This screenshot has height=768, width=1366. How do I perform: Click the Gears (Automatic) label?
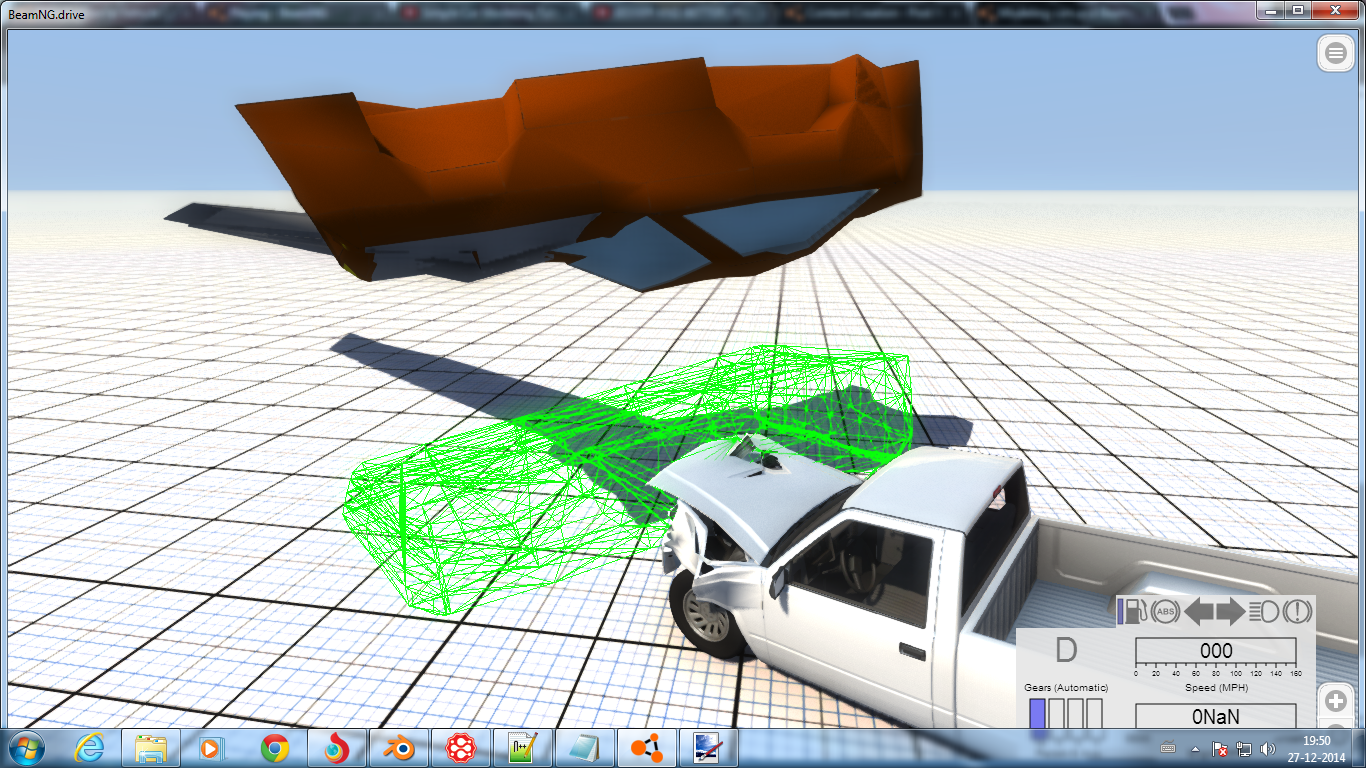point(1066,688)
